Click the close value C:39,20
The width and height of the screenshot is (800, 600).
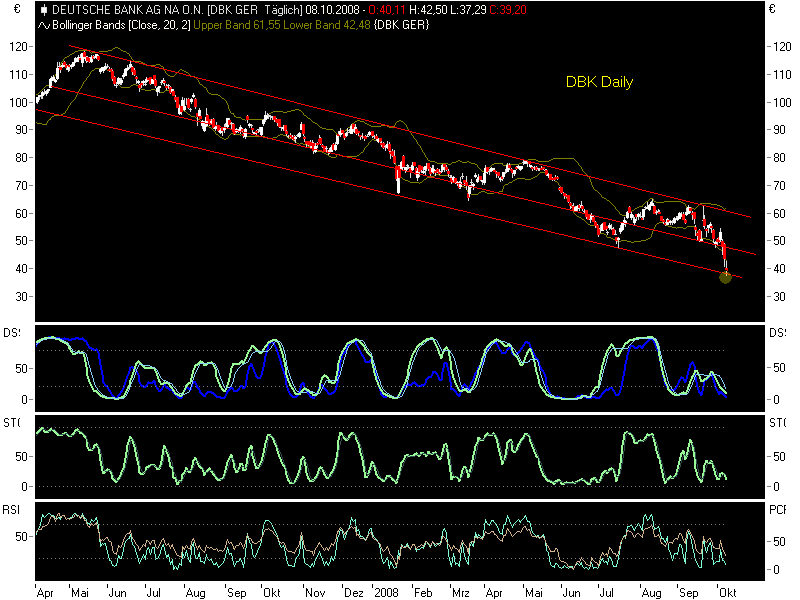[508, 10]
